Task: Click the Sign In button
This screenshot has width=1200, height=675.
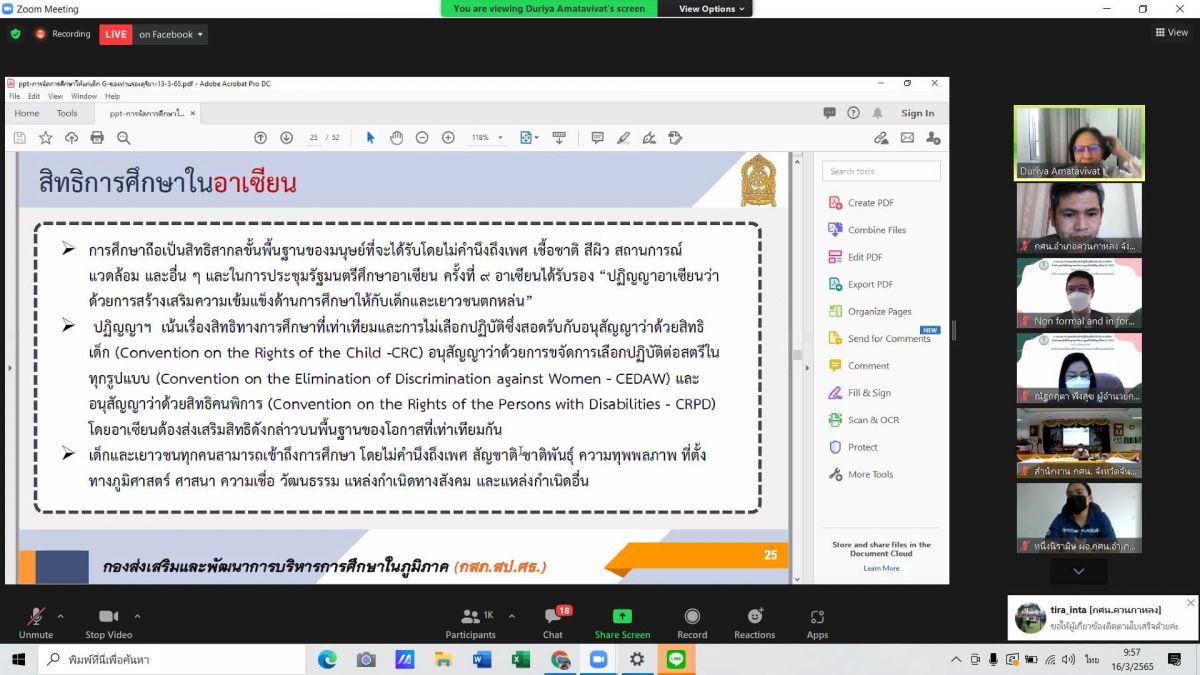Action: coord(917,114)
